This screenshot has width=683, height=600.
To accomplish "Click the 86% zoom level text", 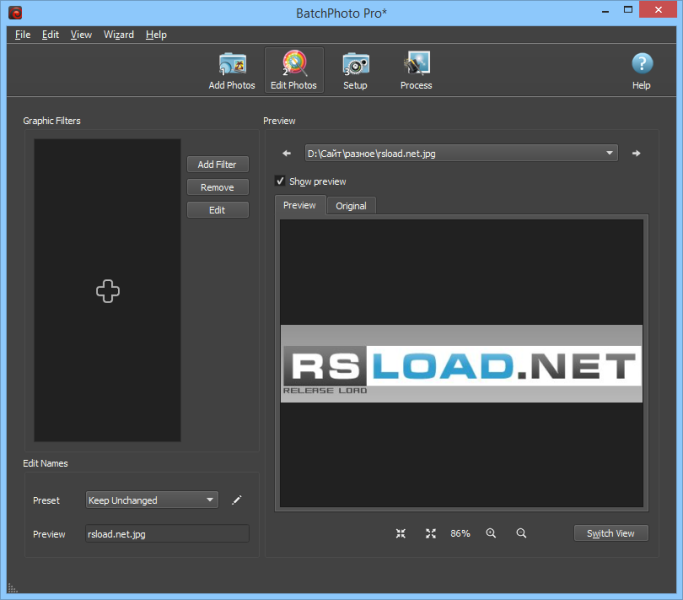I will (460, 533).
